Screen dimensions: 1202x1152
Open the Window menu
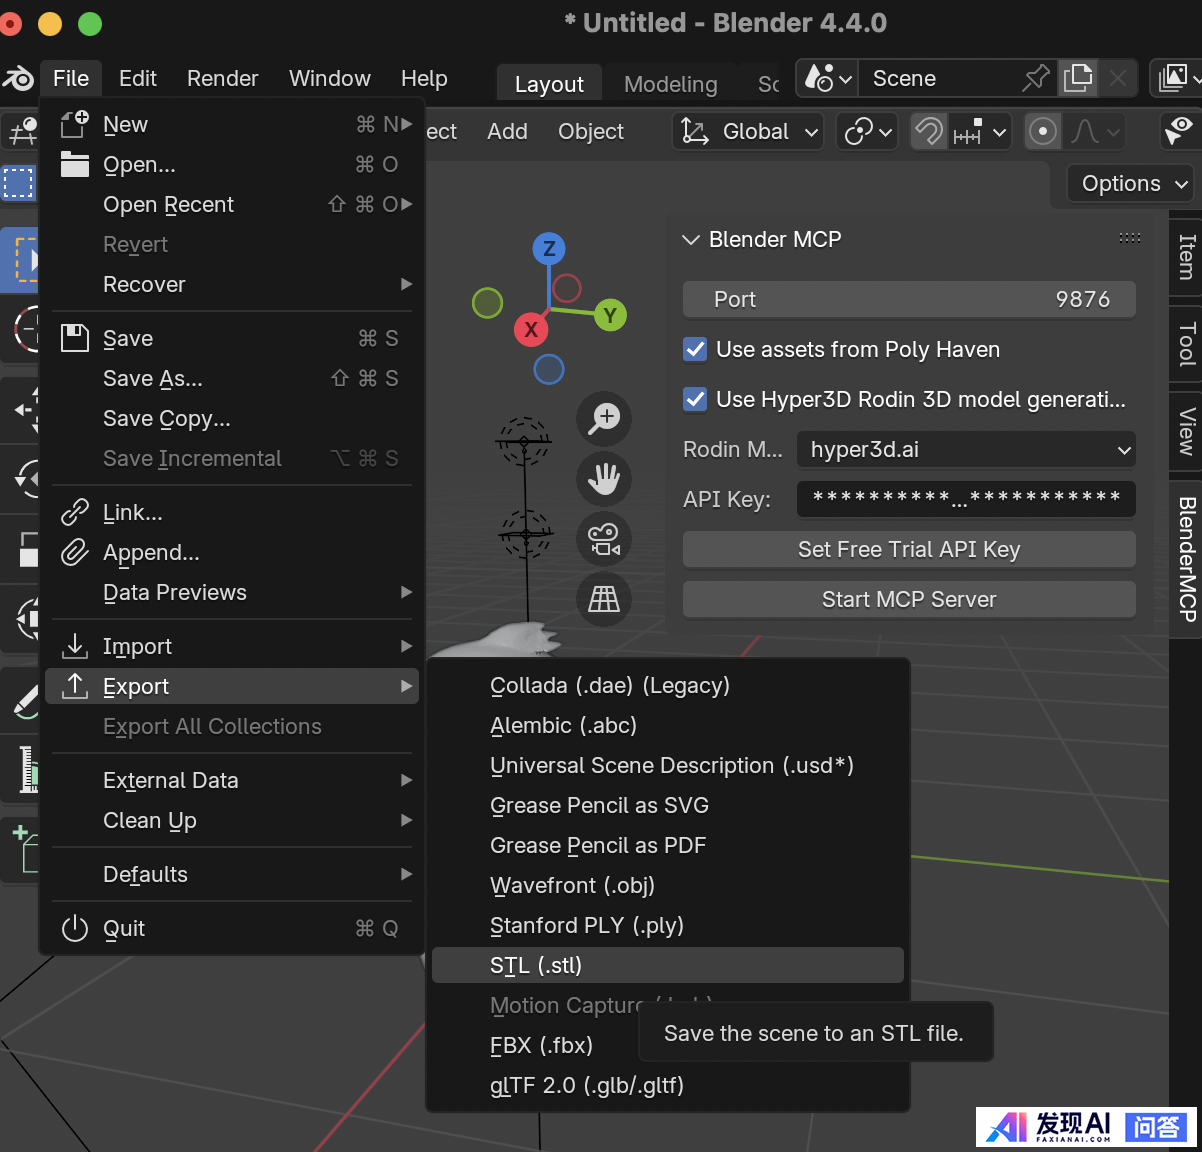[x=329, y=78]
